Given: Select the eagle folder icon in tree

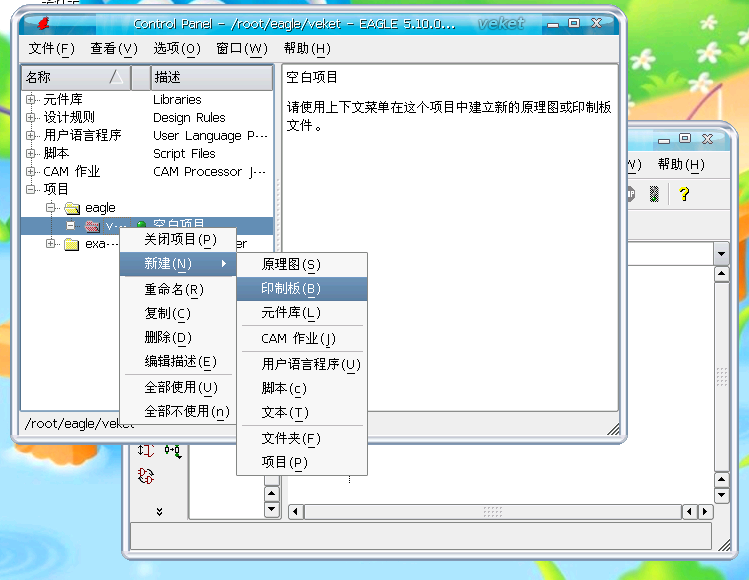Looking at the screenshot, I should 72,208.
